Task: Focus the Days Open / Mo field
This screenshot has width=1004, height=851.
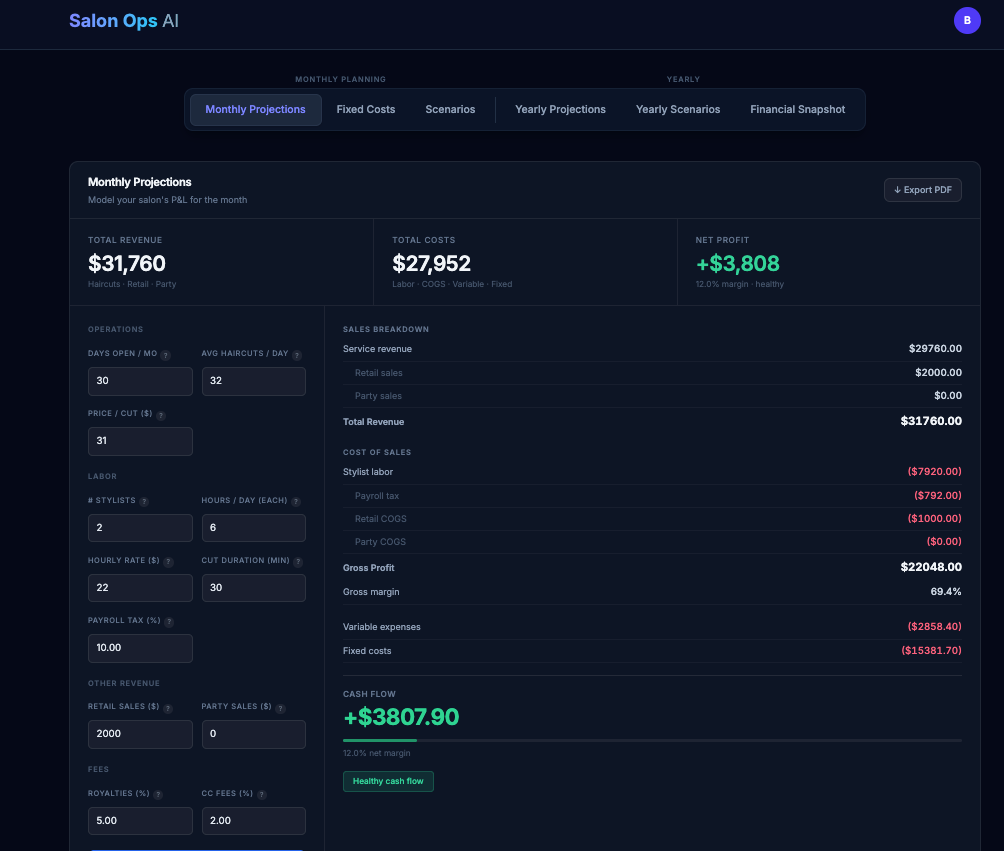Action: [140, 381]
